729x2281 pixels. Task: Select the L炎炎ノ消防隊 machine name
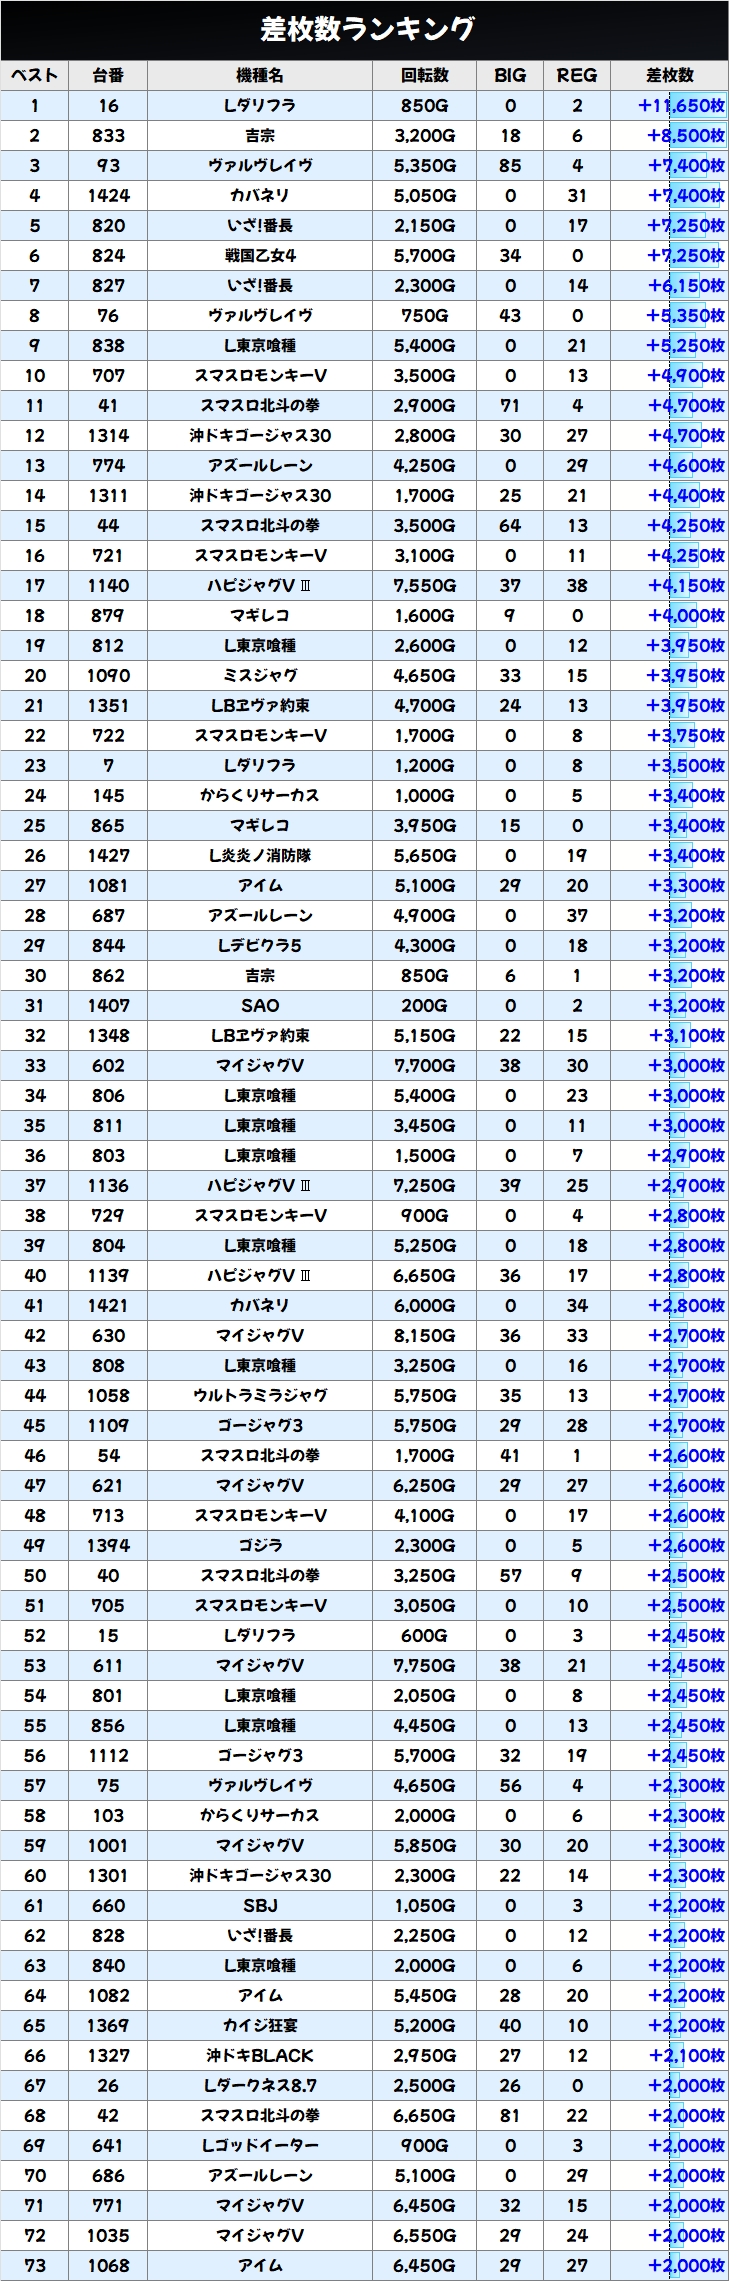point(260,856)
